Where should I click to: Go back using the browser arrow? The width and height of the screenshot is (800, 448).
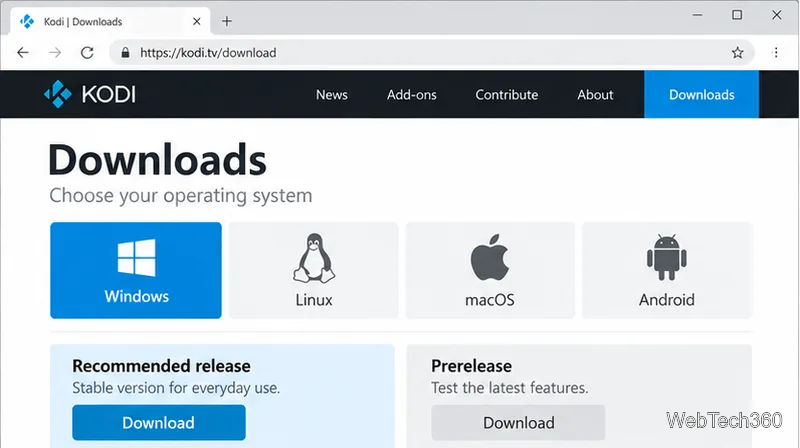[x=23, y=53]
